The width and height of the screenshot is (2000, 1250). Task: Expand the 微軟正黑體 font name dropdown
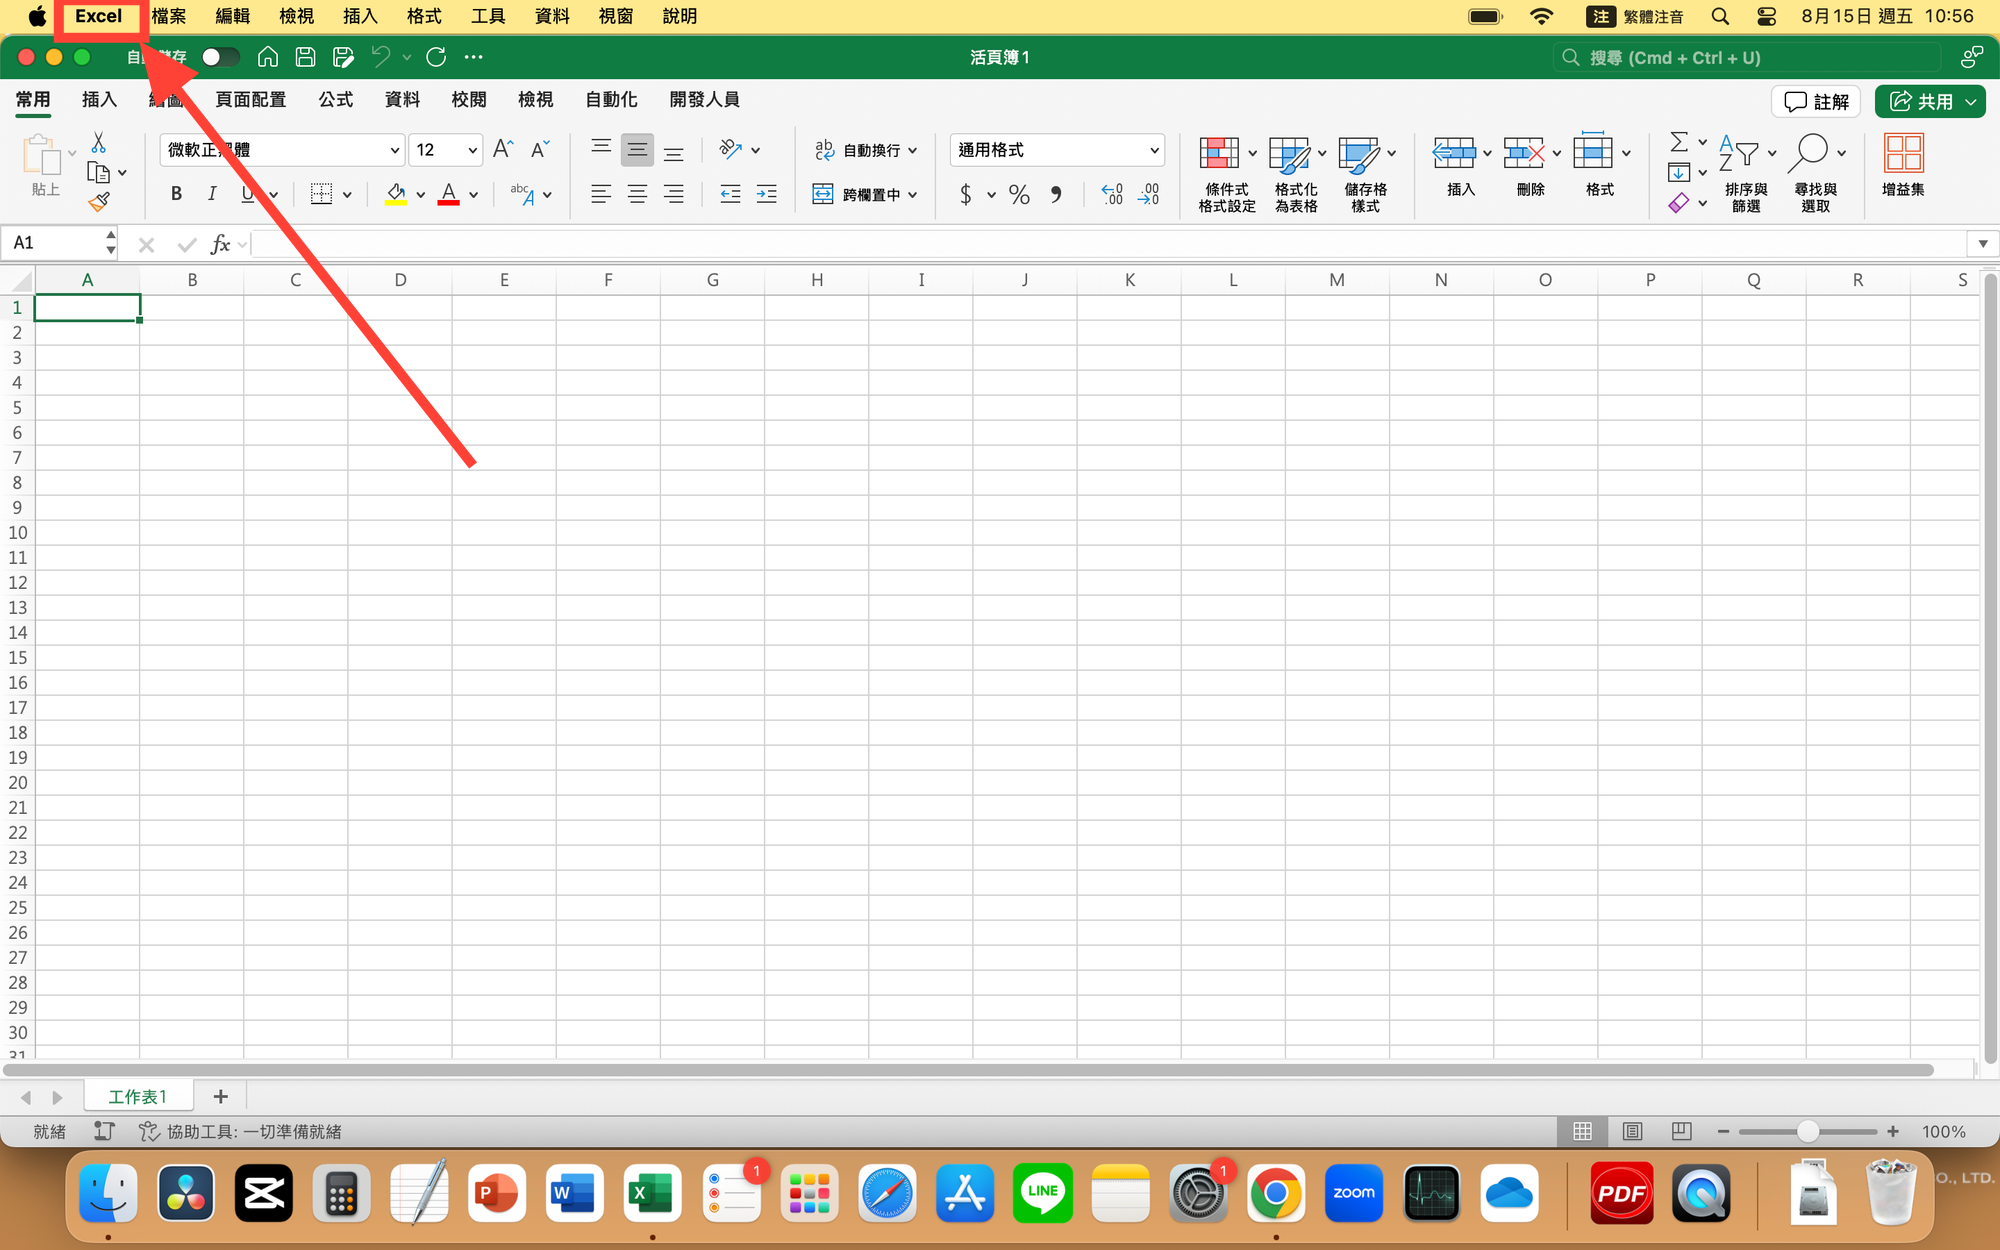click(394, 150)
